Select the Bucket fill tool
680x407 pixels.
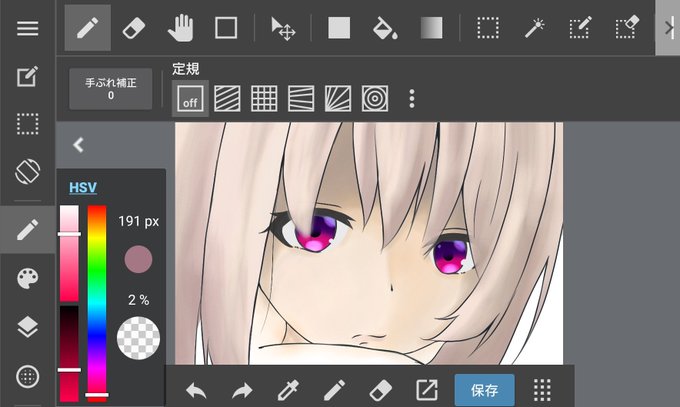pos(385,28)
